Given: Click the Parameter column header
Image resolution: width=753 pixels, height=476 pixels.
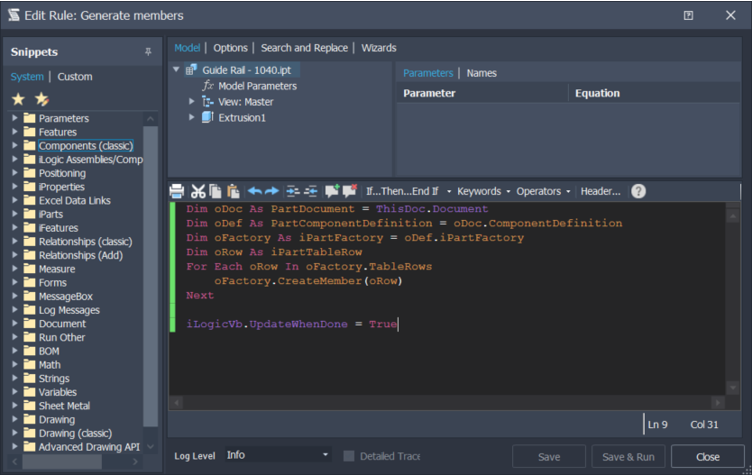Looking at the screenshot, I should tap(482, 93).
